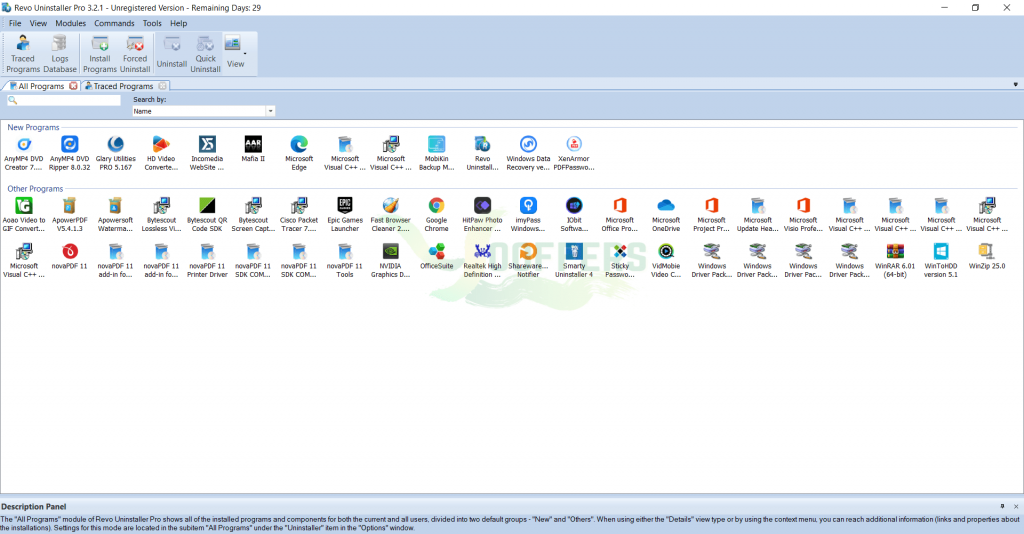Select AnyMP4 DVD Ripper 8.0.32

[x=70, y=153]
